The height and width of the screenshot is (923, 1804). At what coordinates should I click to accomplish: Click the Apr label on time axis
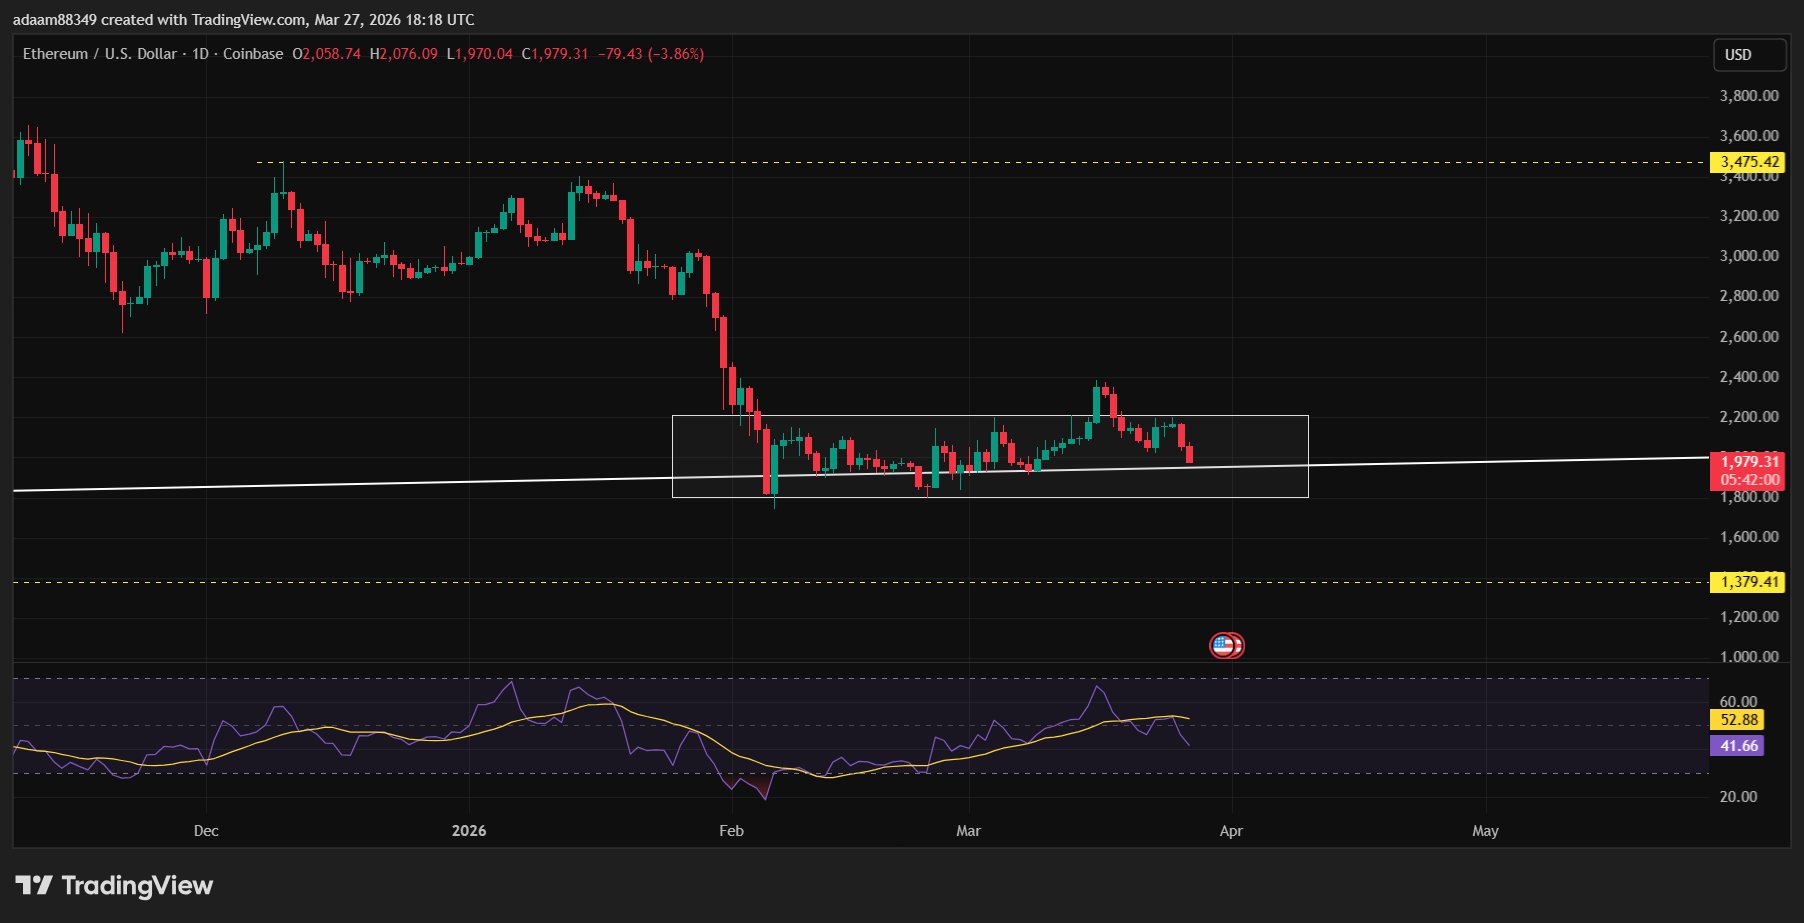click(1231, 831)
